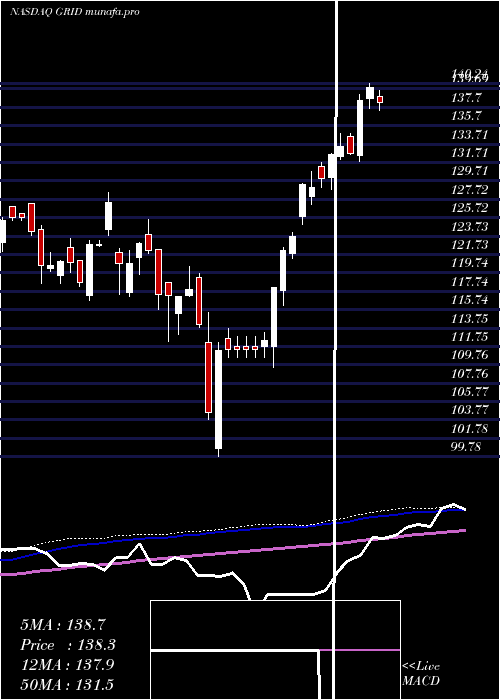The image size is (500, 700).
Task: Click the 129.71 price axis label
Action: (x=469, y=171)
